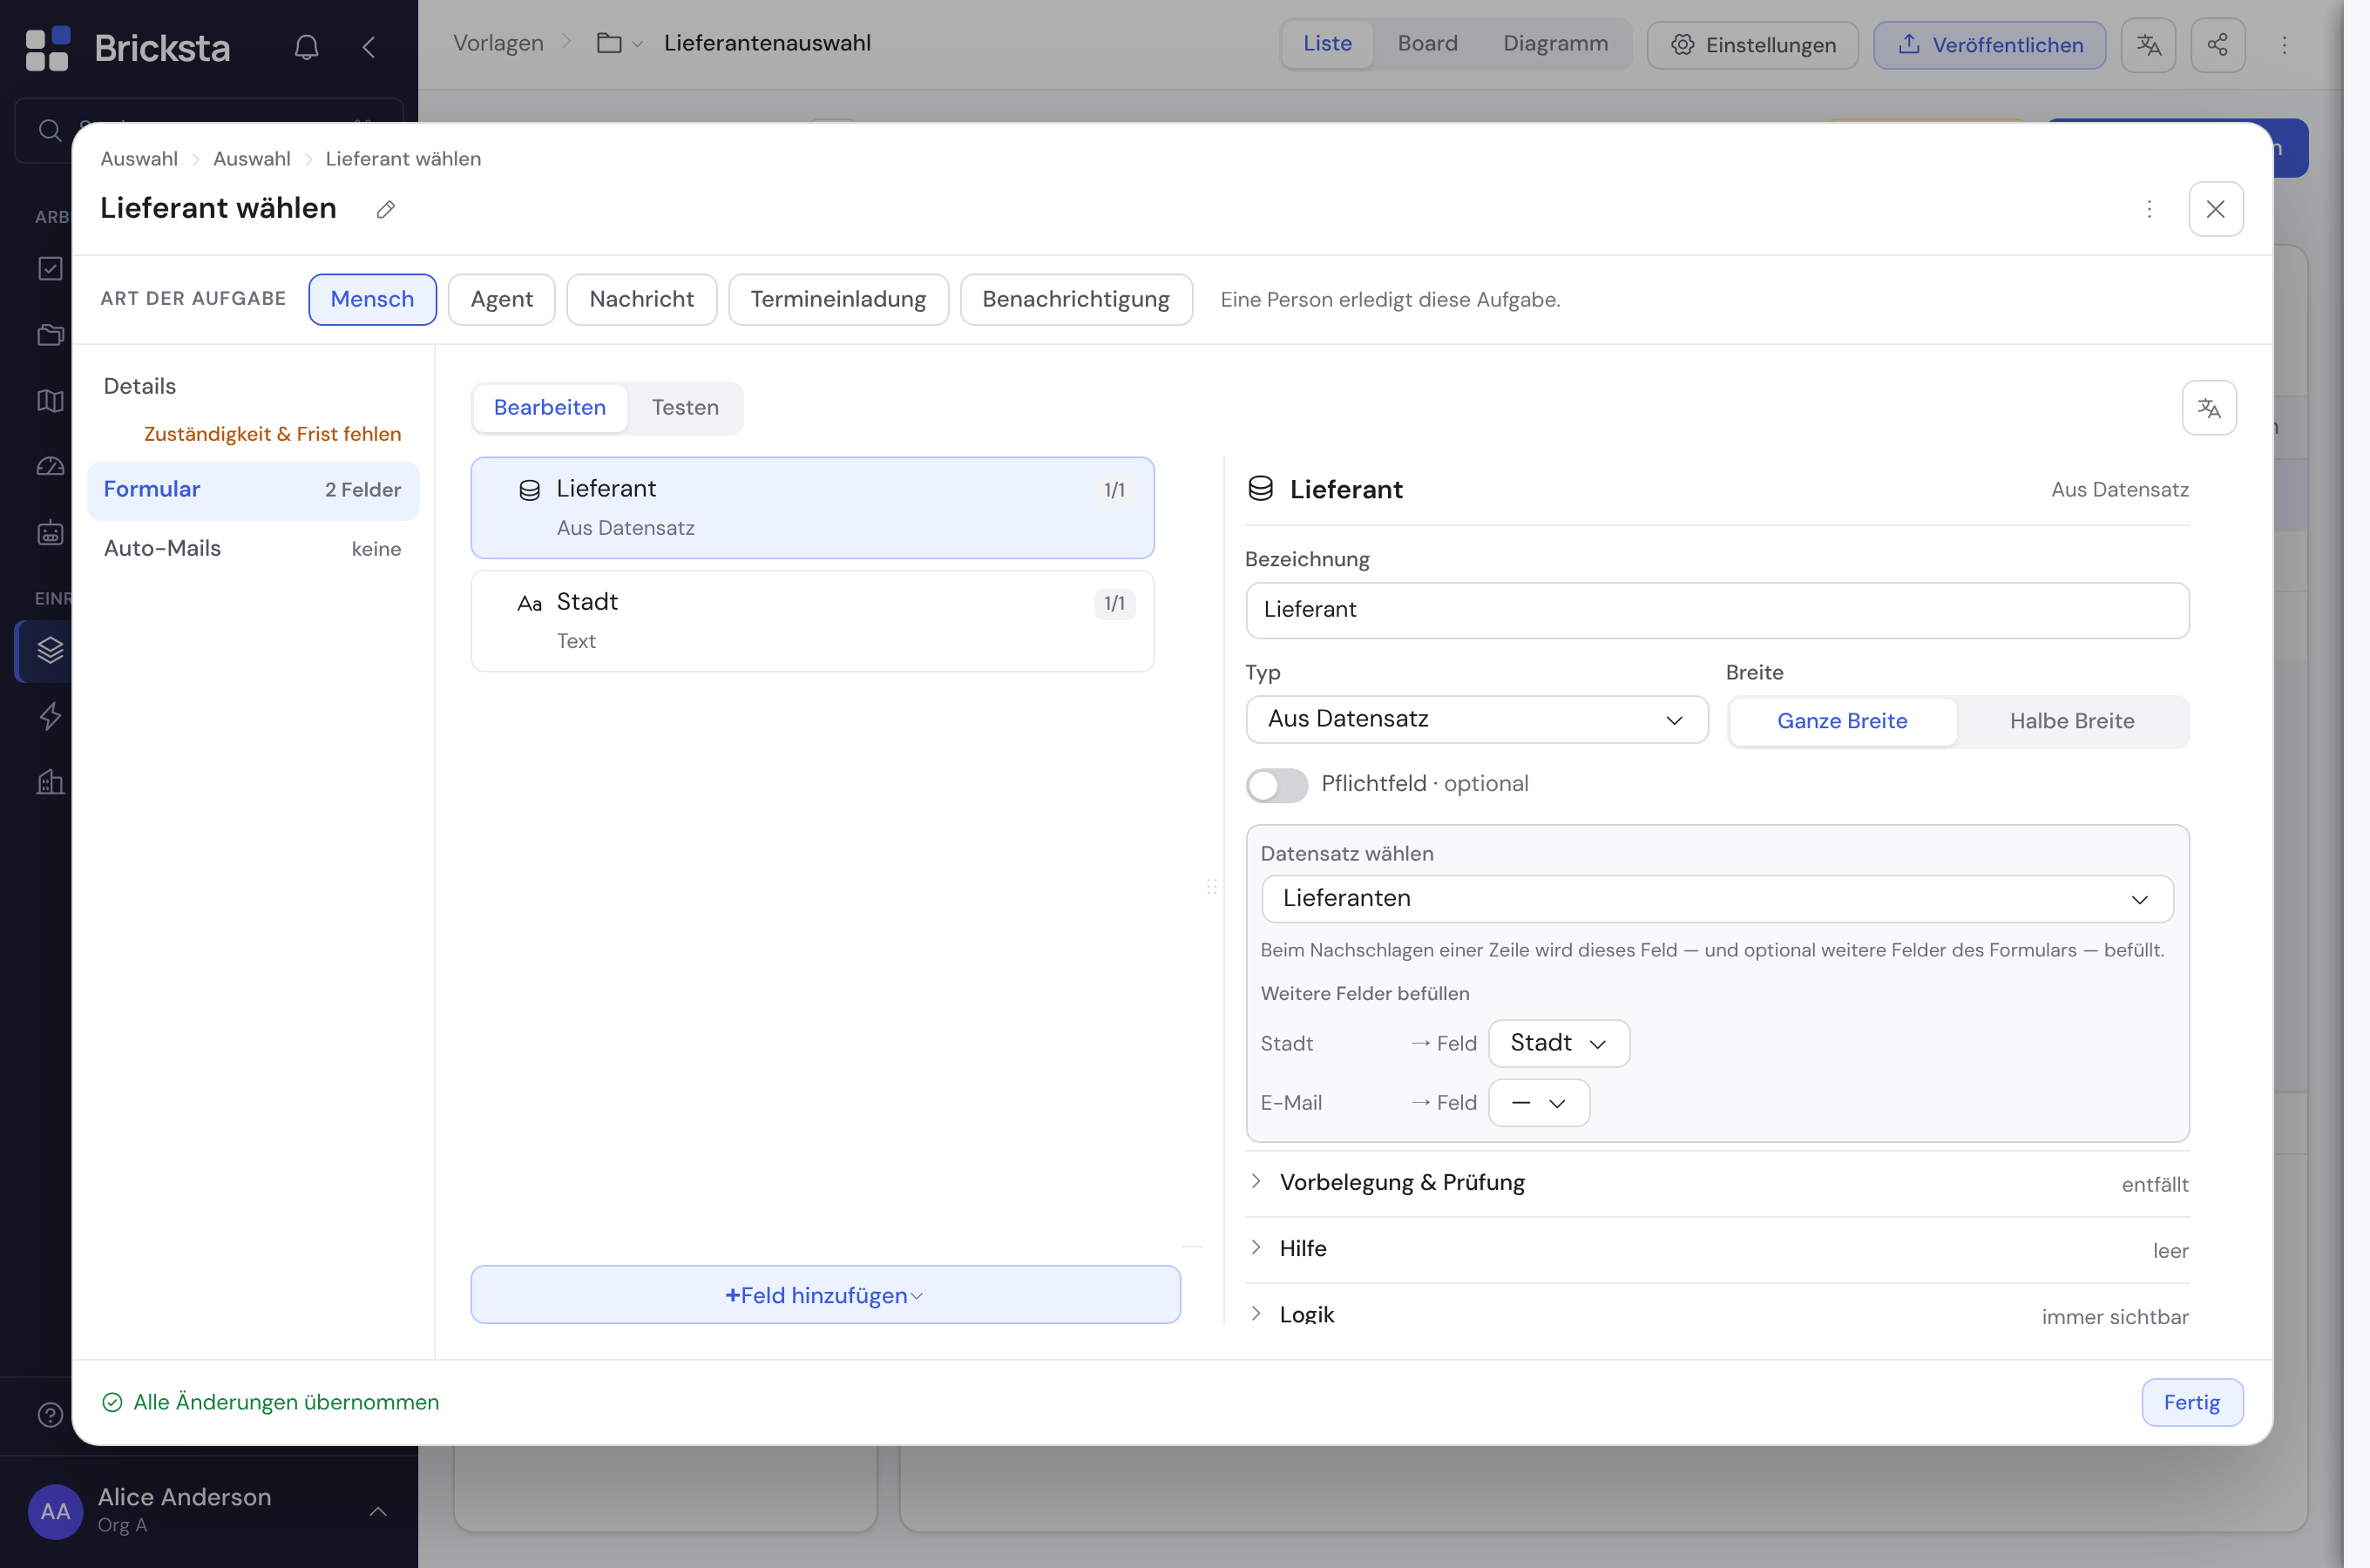Select Ganze Breite width option
The width and height of the screenshot is (2370, 1568).
pyautogui.click(x=1842, y=721)
